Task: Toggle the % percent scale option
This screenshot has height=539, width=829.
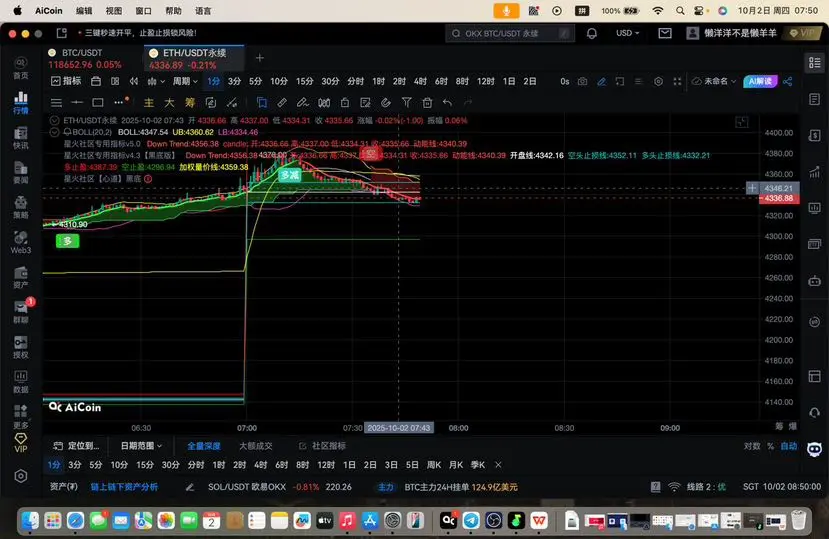Action: coord(770,446)
